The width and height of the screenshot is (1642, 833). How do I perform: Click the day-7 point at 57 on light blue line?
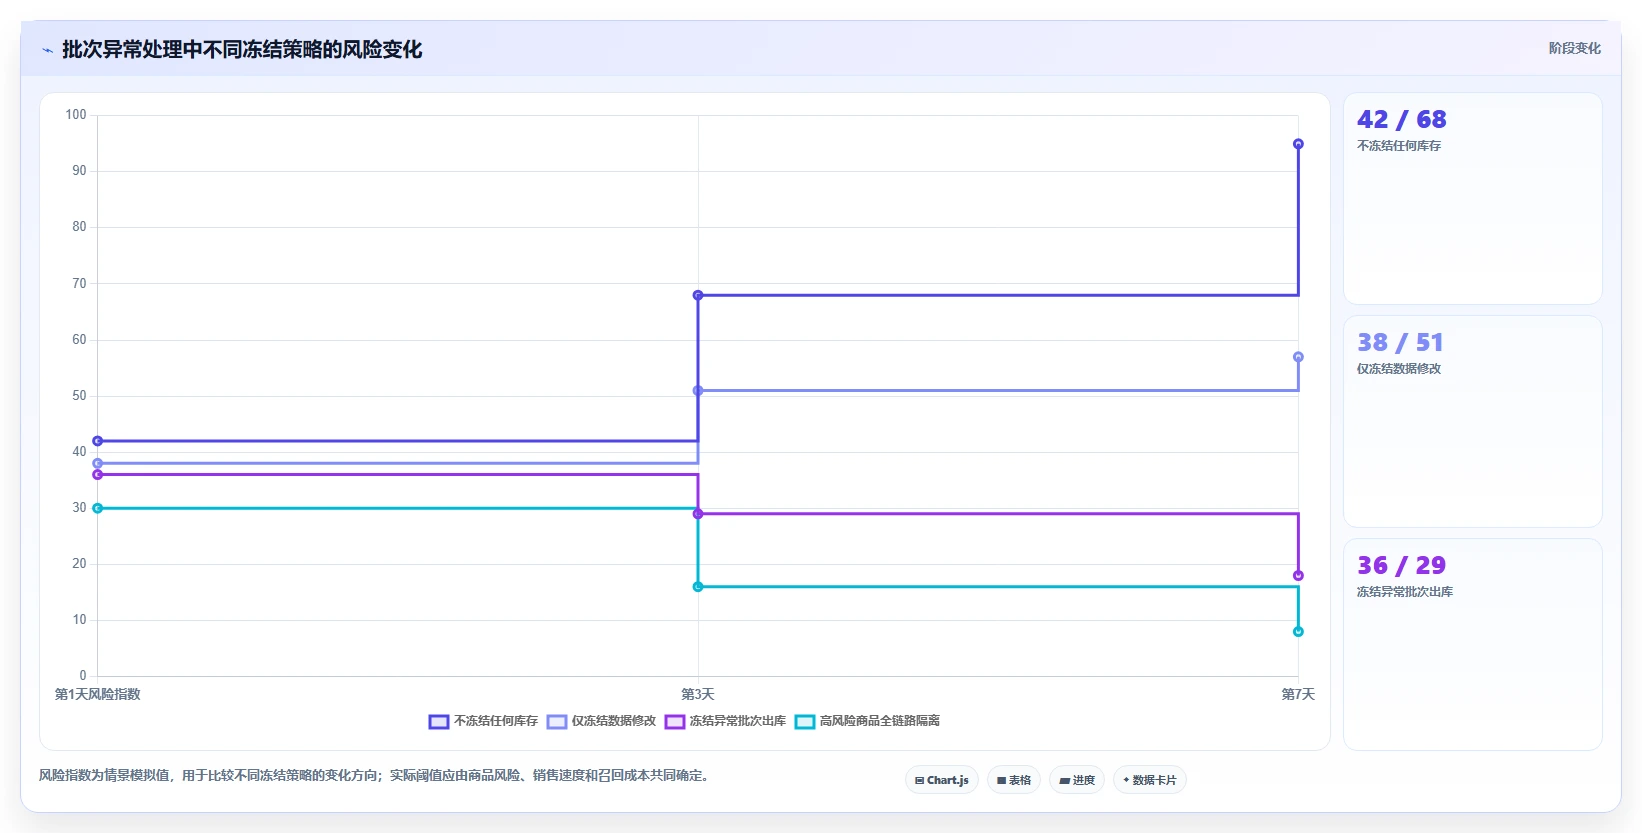[1298, 357]
